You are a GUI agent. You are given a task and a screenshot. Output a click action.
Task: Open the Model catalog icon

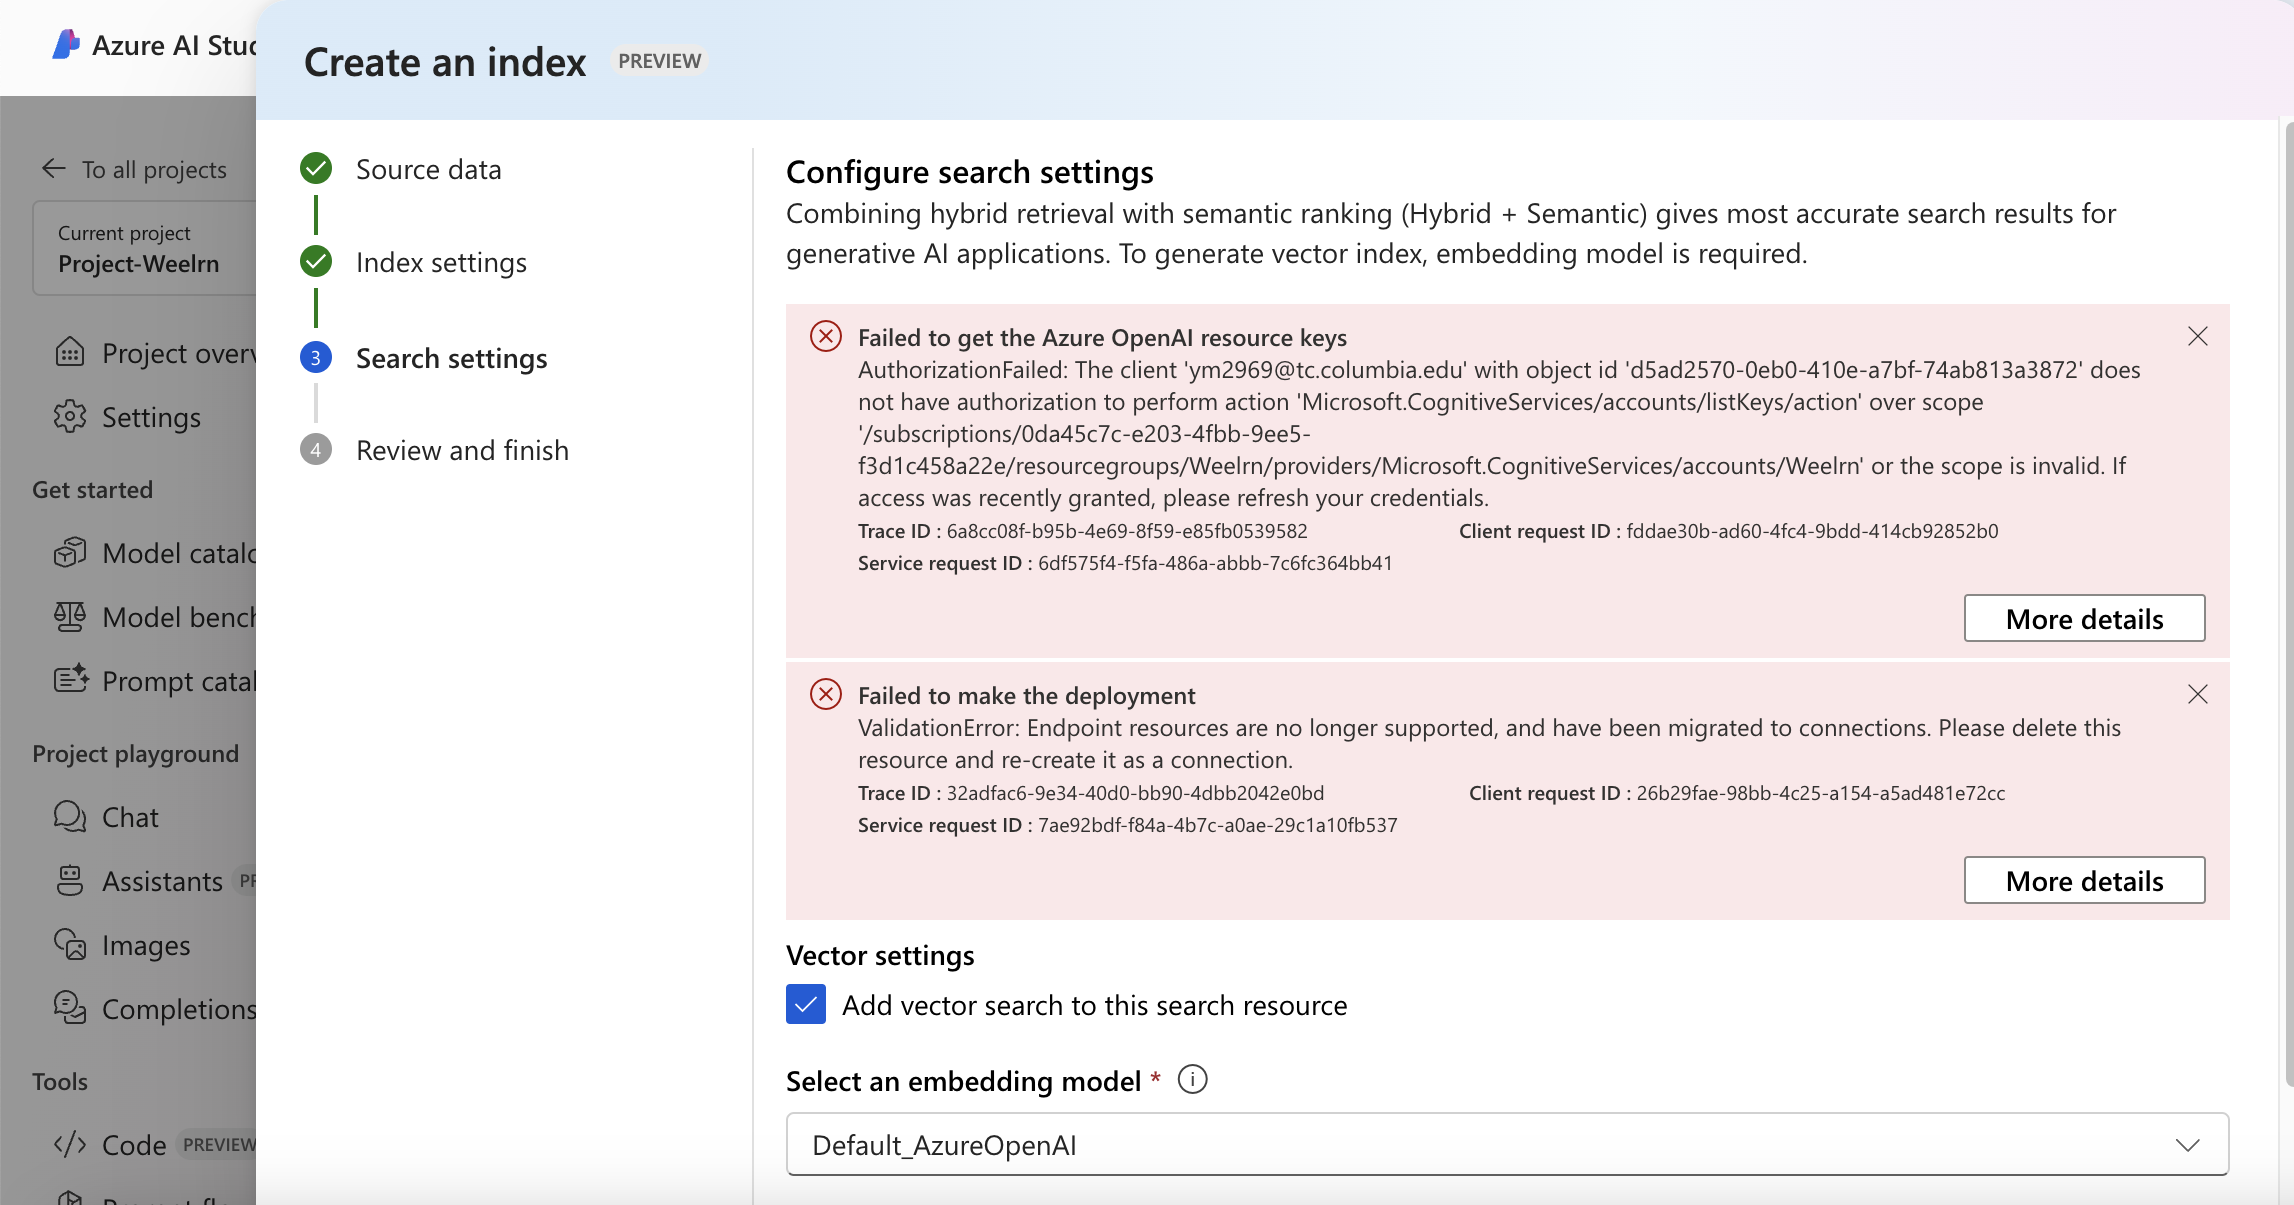(x=69, y=552)
